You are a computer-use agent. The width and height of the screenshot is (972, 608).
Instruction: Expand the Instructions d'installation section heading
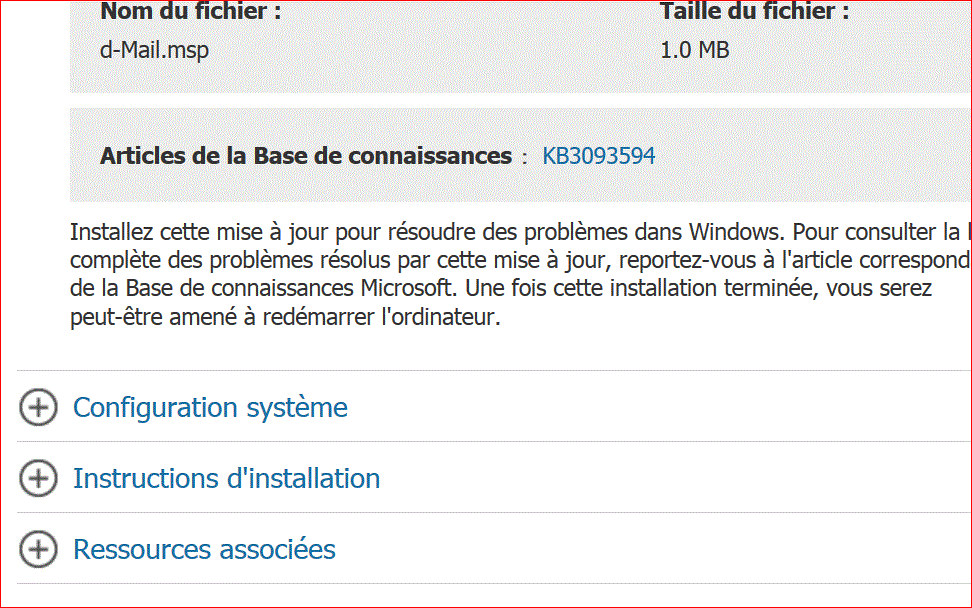click(x=226, y=479)
